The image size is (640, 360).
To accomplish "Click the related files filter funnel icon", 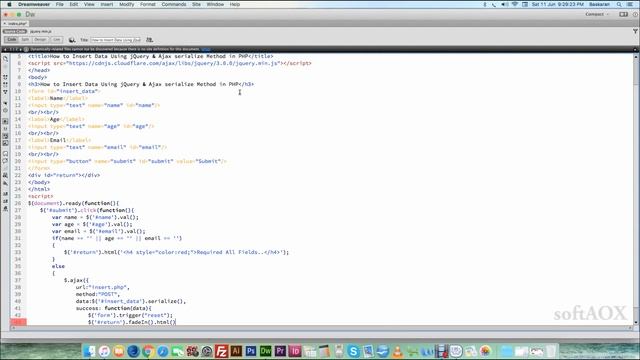I will click(x=635, y=31).
